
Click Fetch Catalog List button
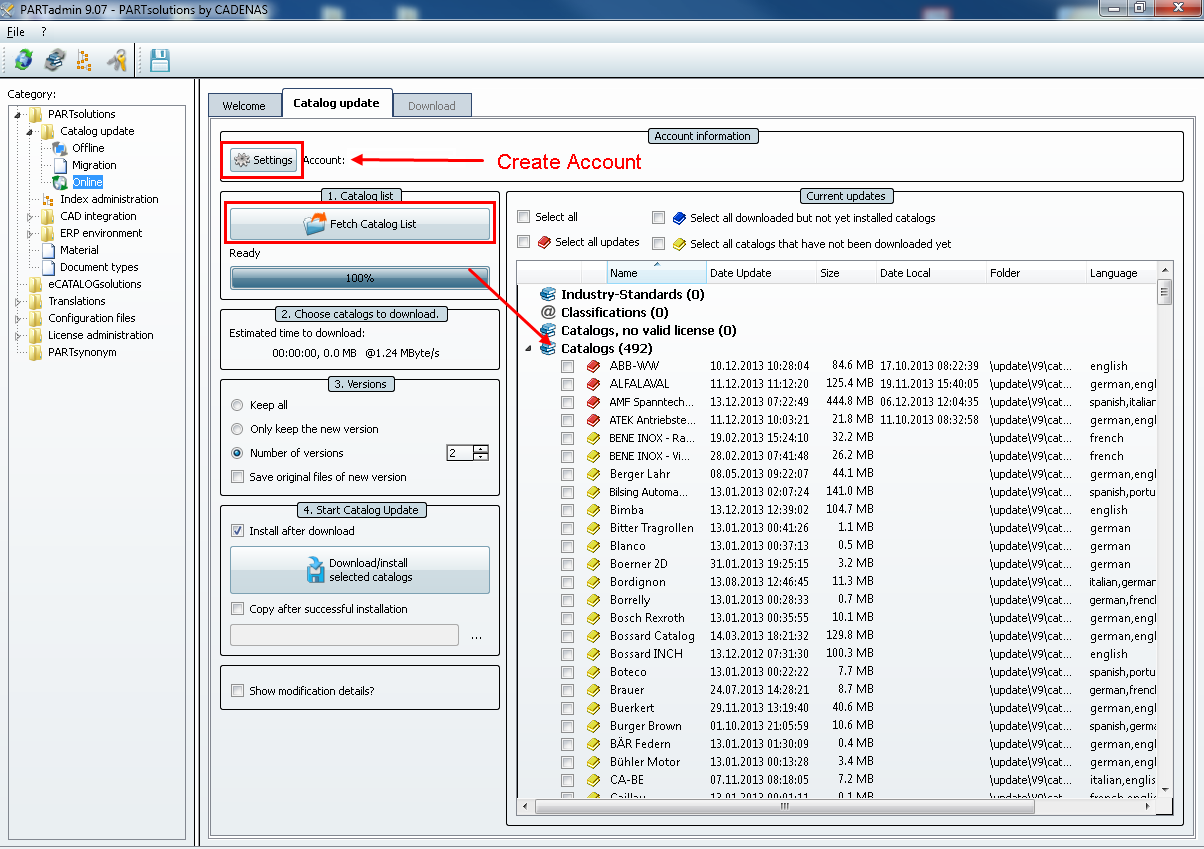pos(360,224)
